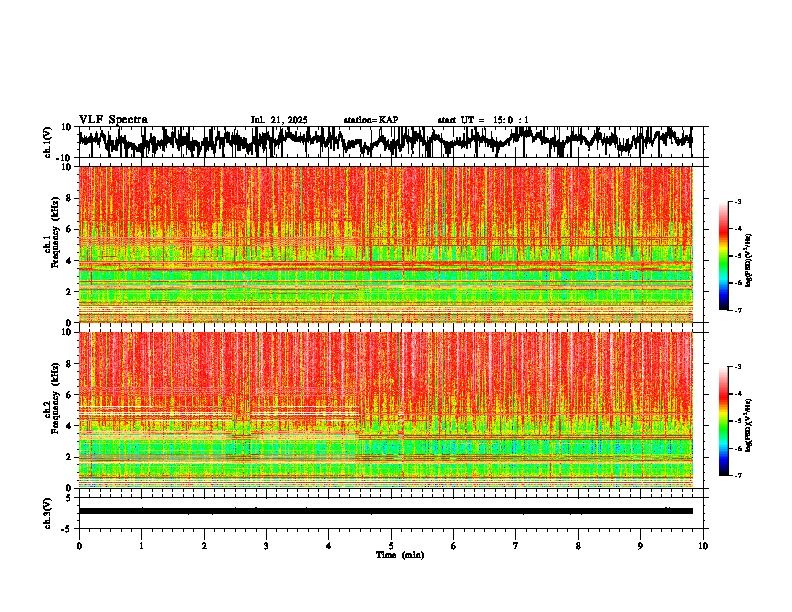Viewport: 792px width, 612px height.
Task: Click the "-3" label on ch.2 color scale
Action: pyautogui.click(x=738, y=367)
